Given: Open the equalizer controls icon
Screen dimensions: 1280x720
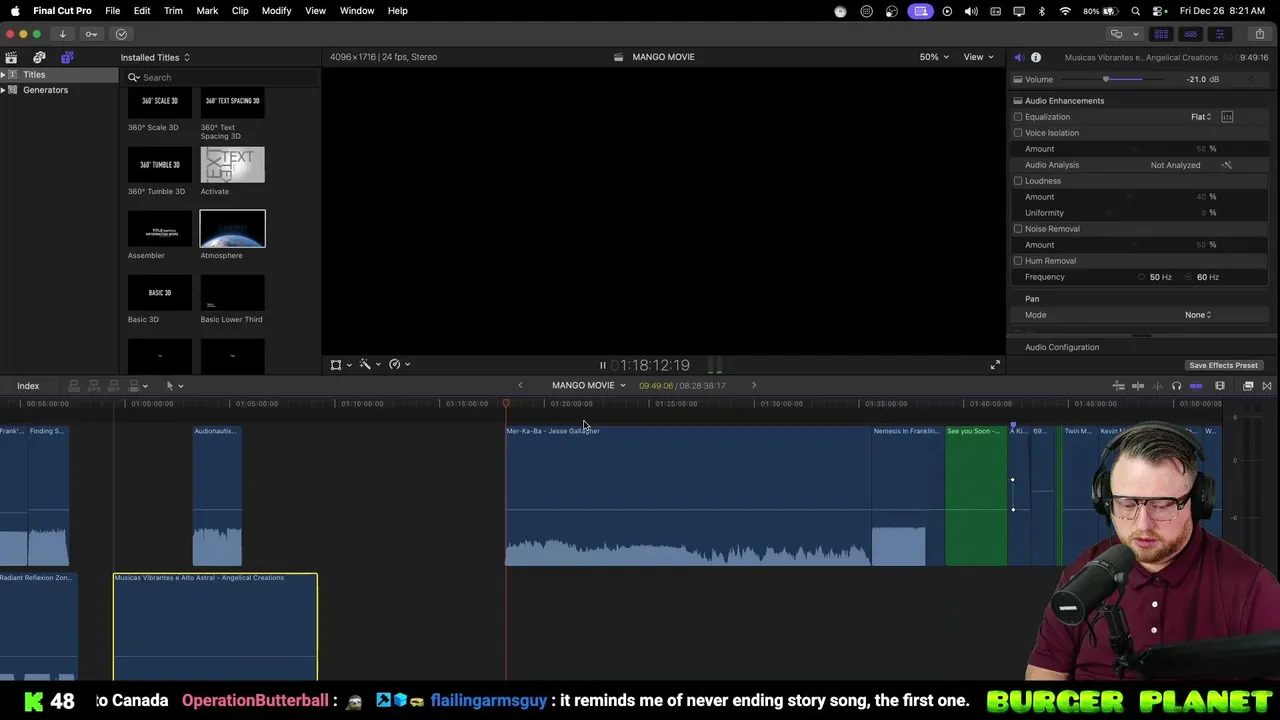Looking at the screenshot, I should click(x=1227, y=117).
